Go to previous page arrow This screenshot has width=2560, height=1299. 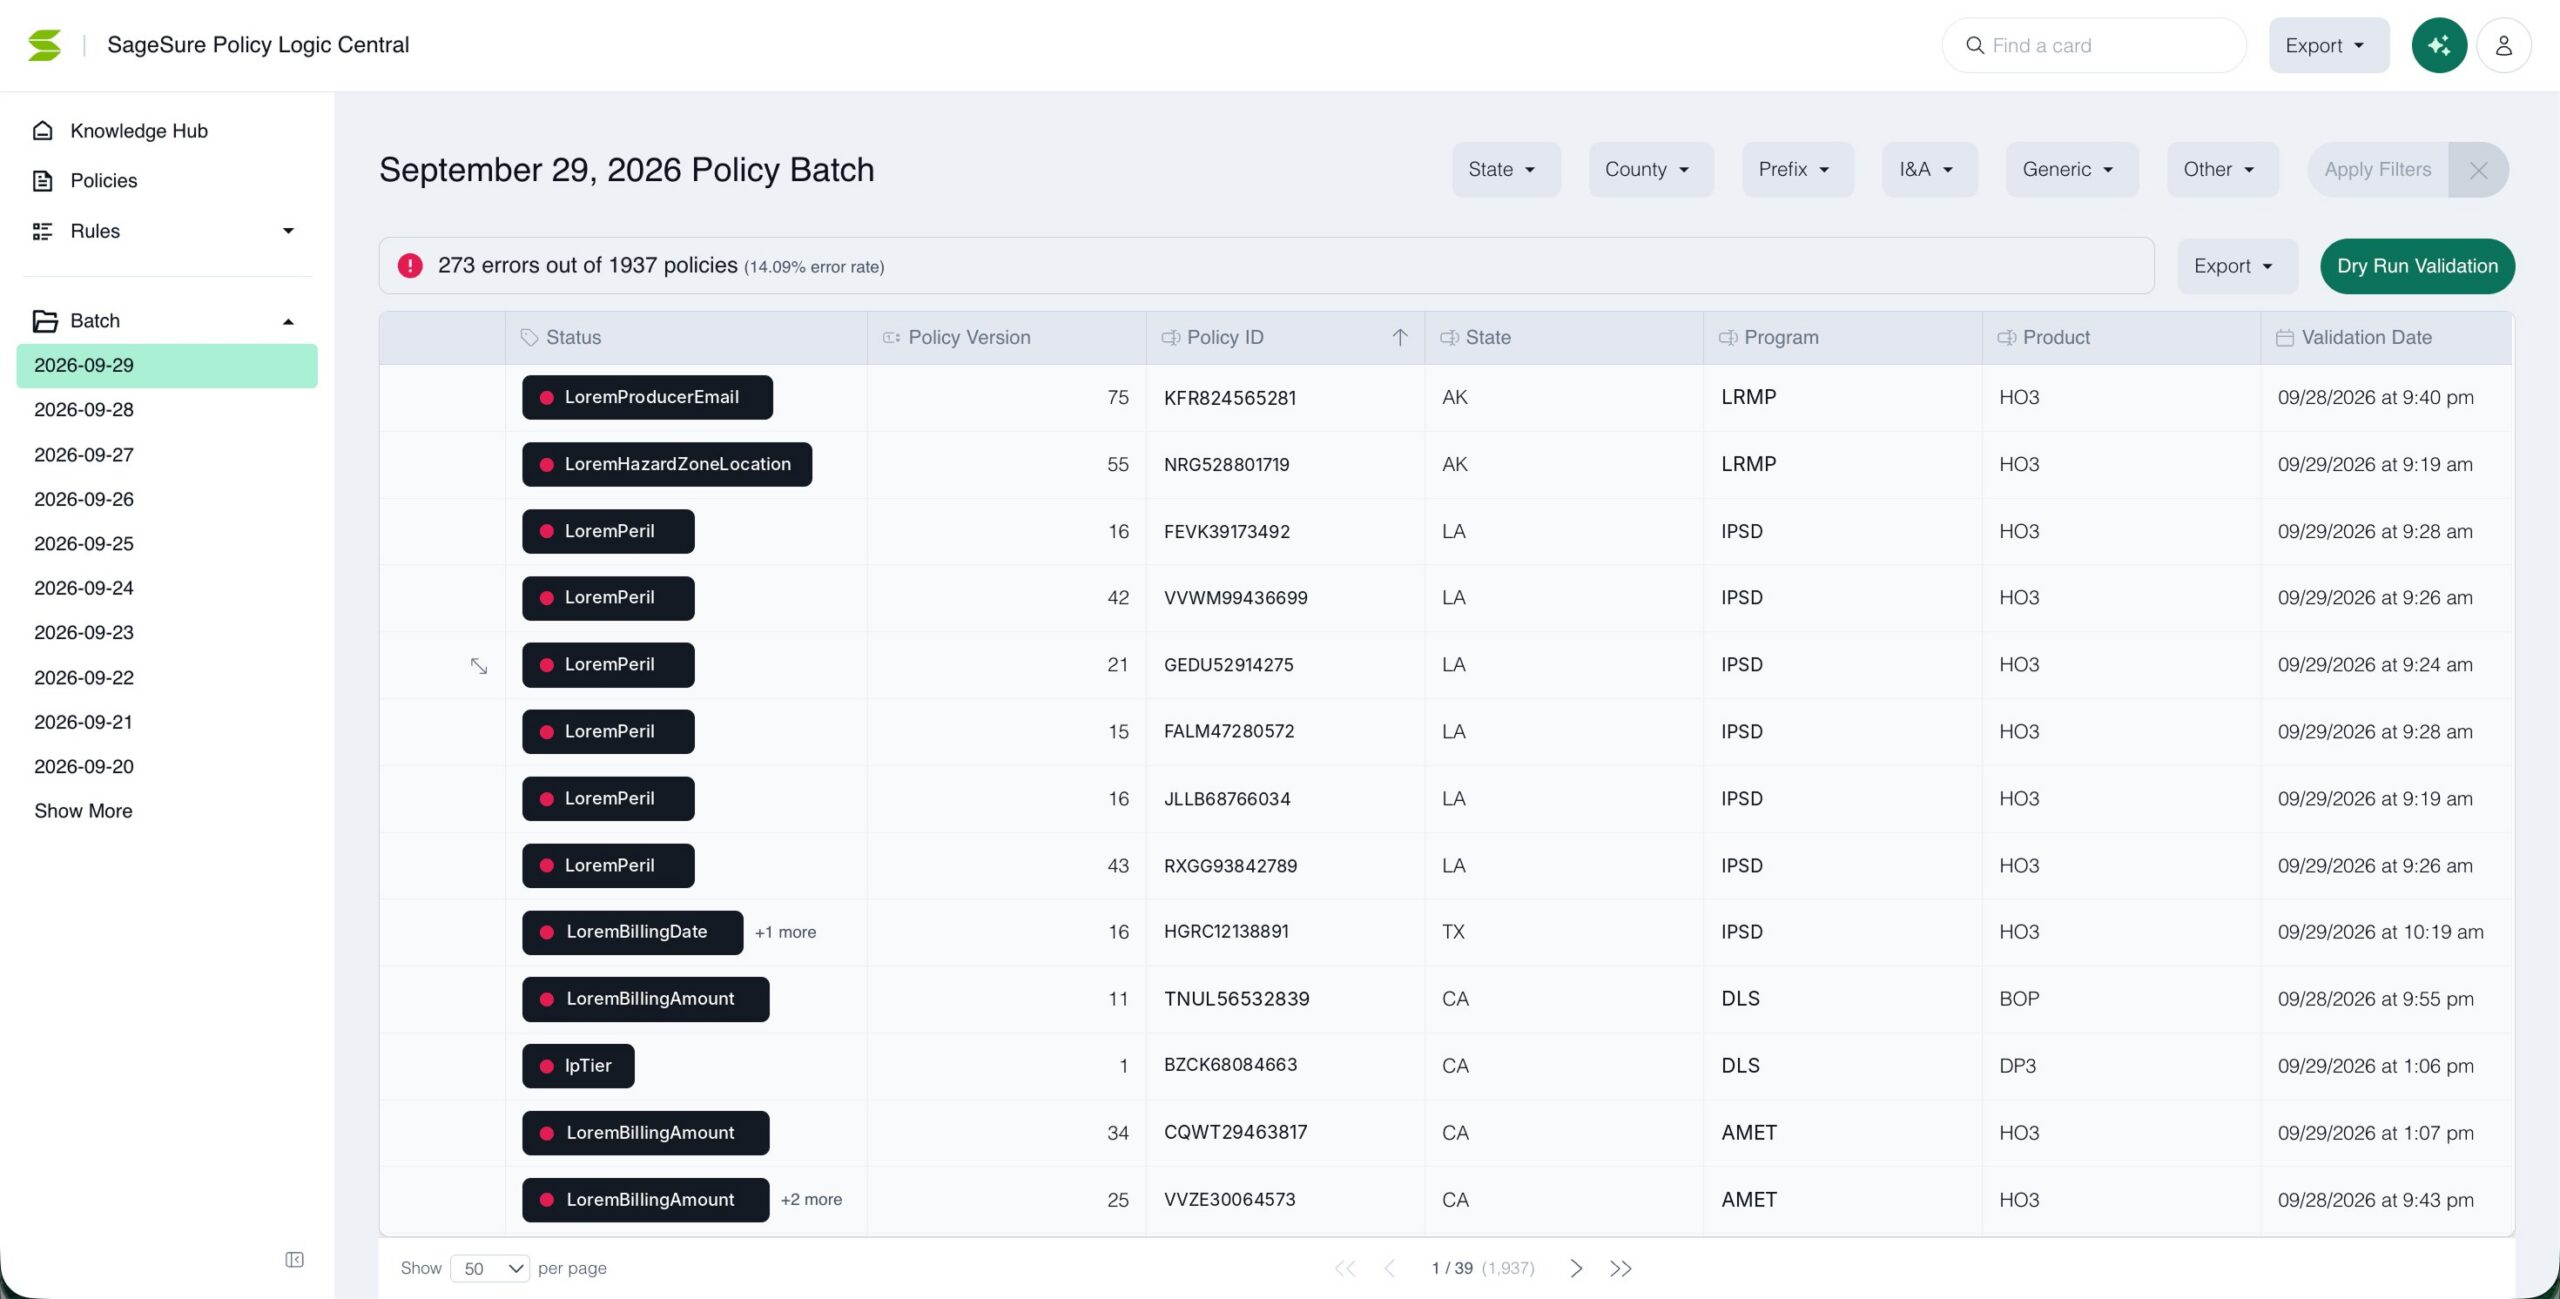point(1390,1268)
